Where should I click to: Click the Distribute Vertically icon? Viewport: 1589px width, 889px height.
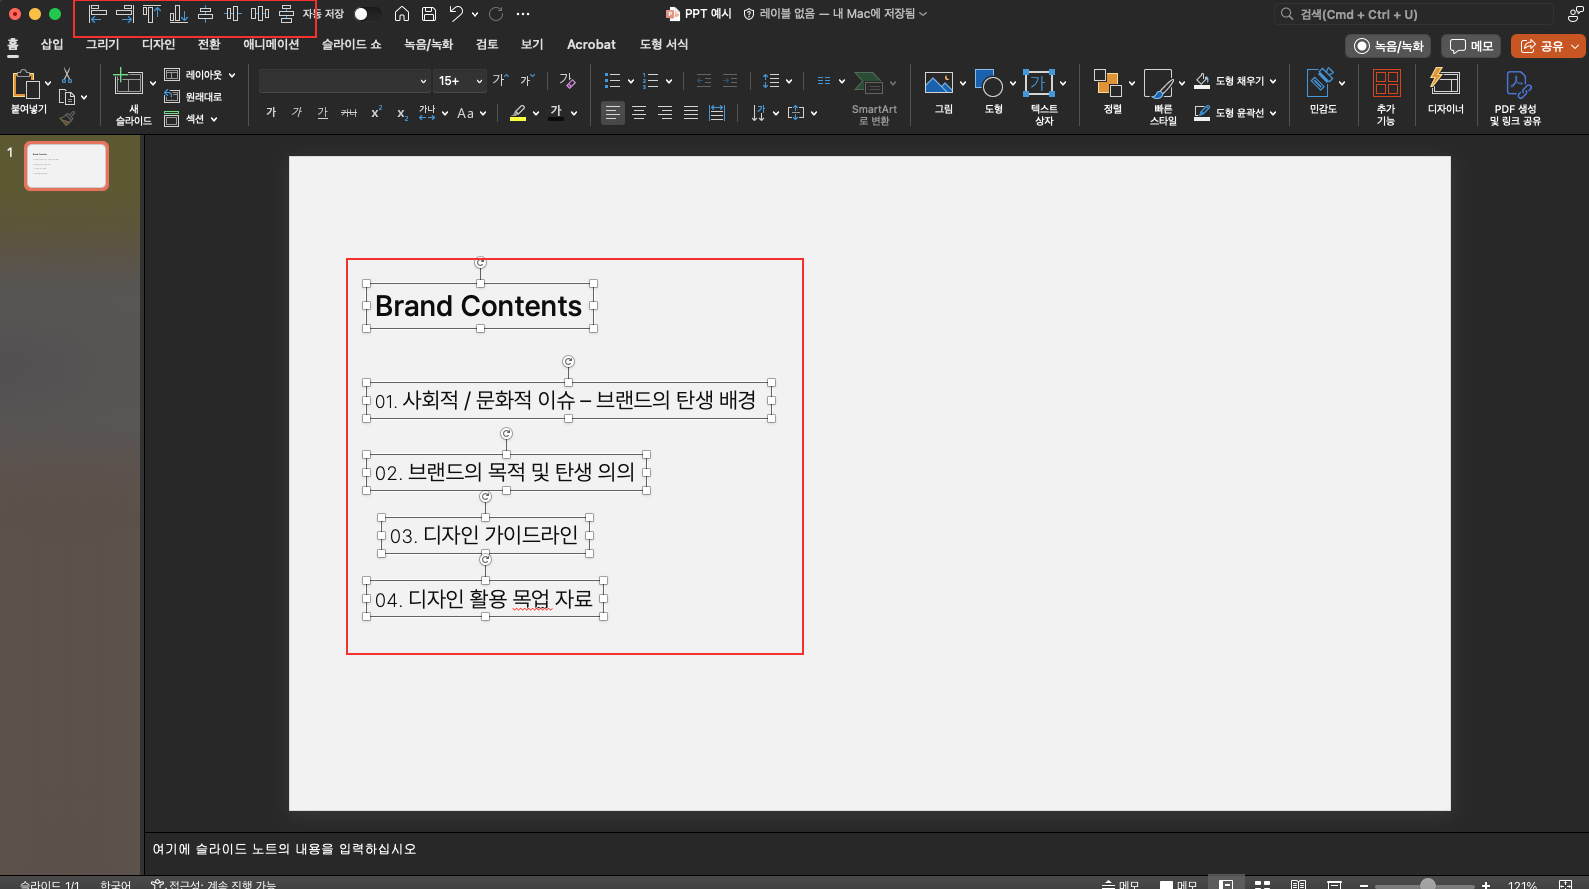286,14
